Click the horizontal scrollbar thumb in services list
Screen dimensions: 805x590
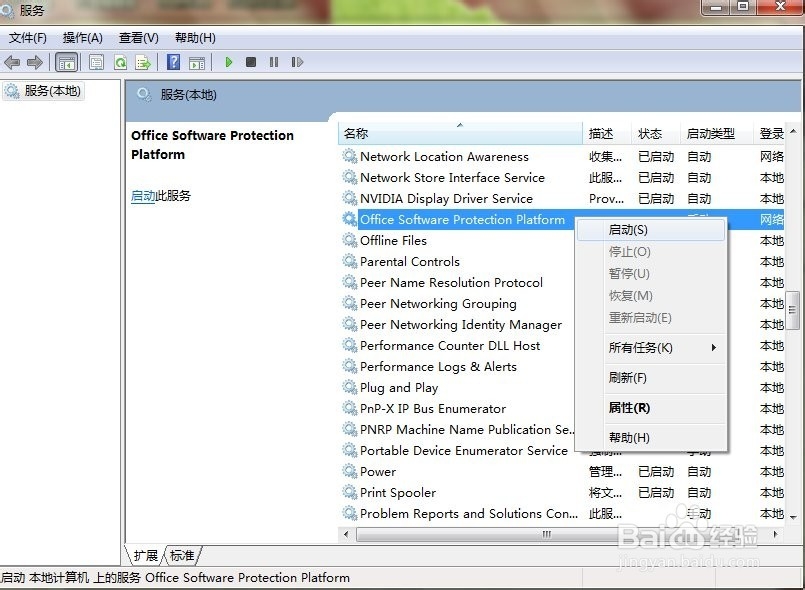click(547, 534)
